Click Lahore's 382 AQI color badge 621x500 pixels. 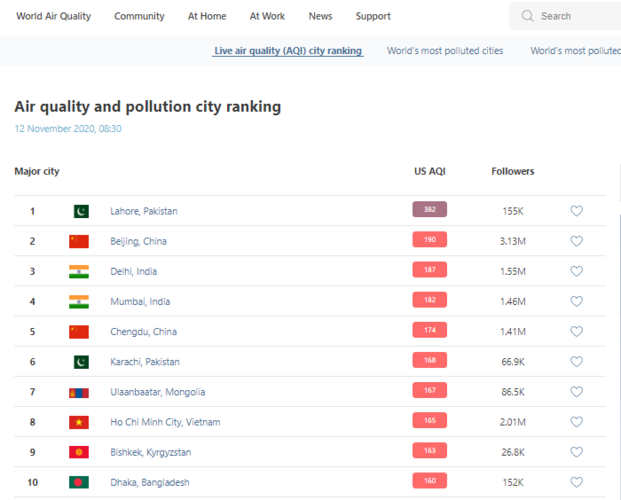click(429, 210)
